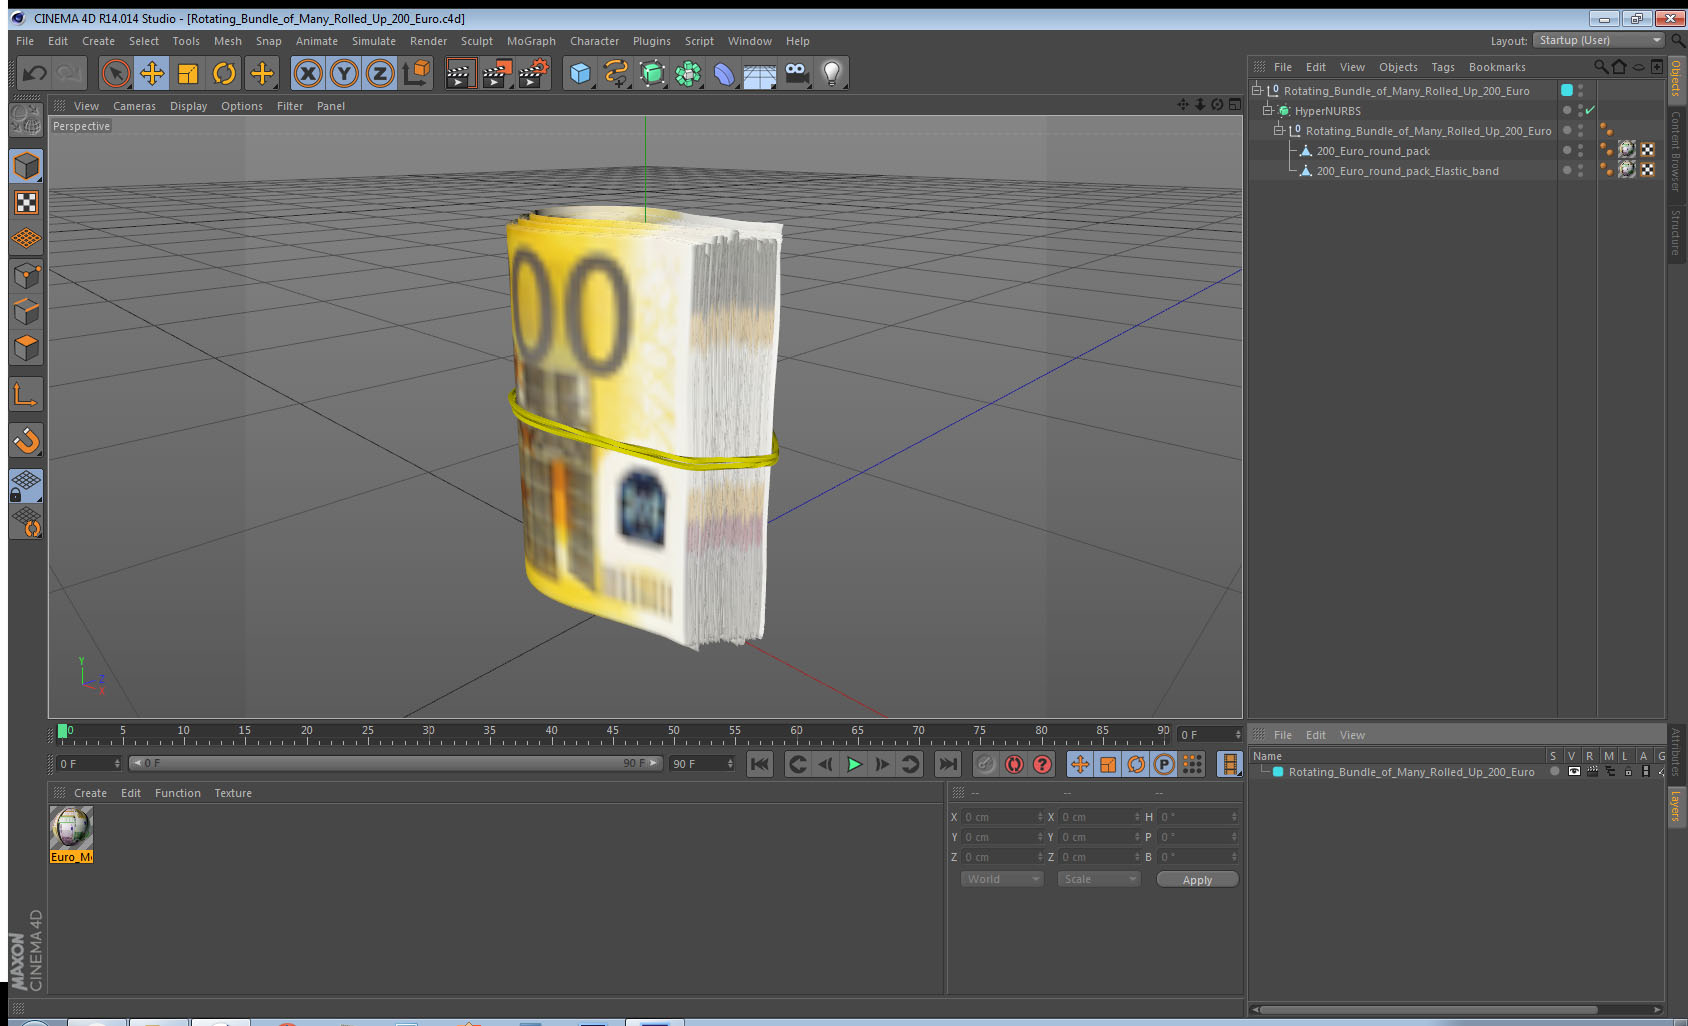
Task: Open Object Manager search icon
Action: point(1601,67)
